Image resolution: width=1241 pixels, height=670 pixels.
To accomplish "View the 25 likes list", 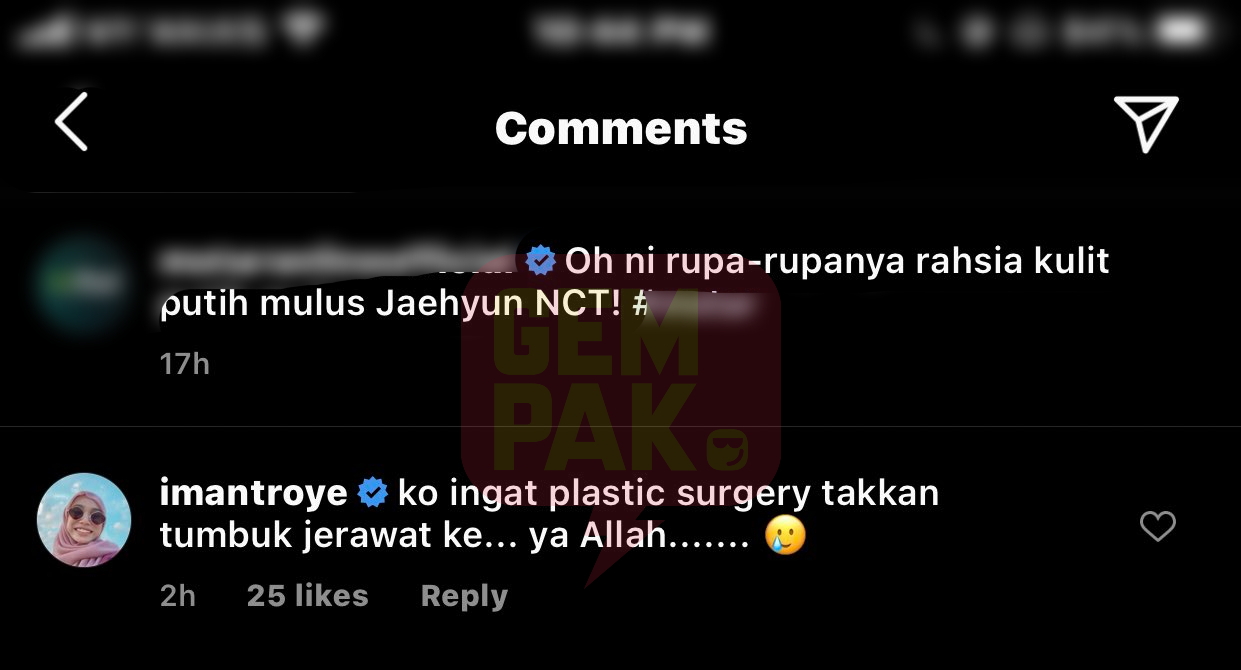I will (x=307, y=596).
